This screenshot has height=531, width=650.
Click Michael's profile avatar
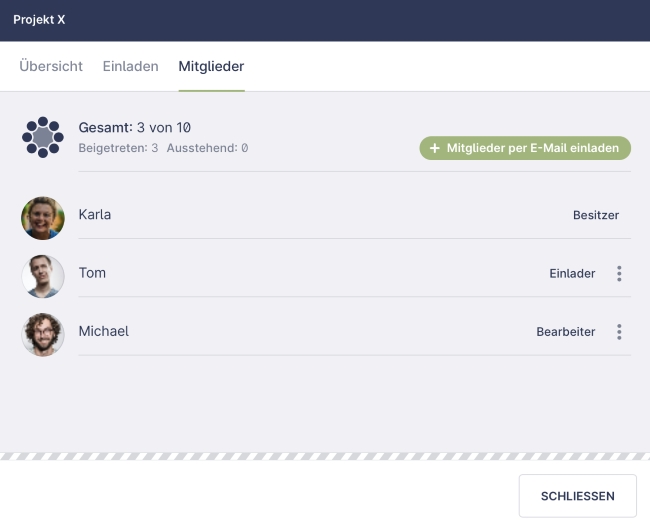43,333
